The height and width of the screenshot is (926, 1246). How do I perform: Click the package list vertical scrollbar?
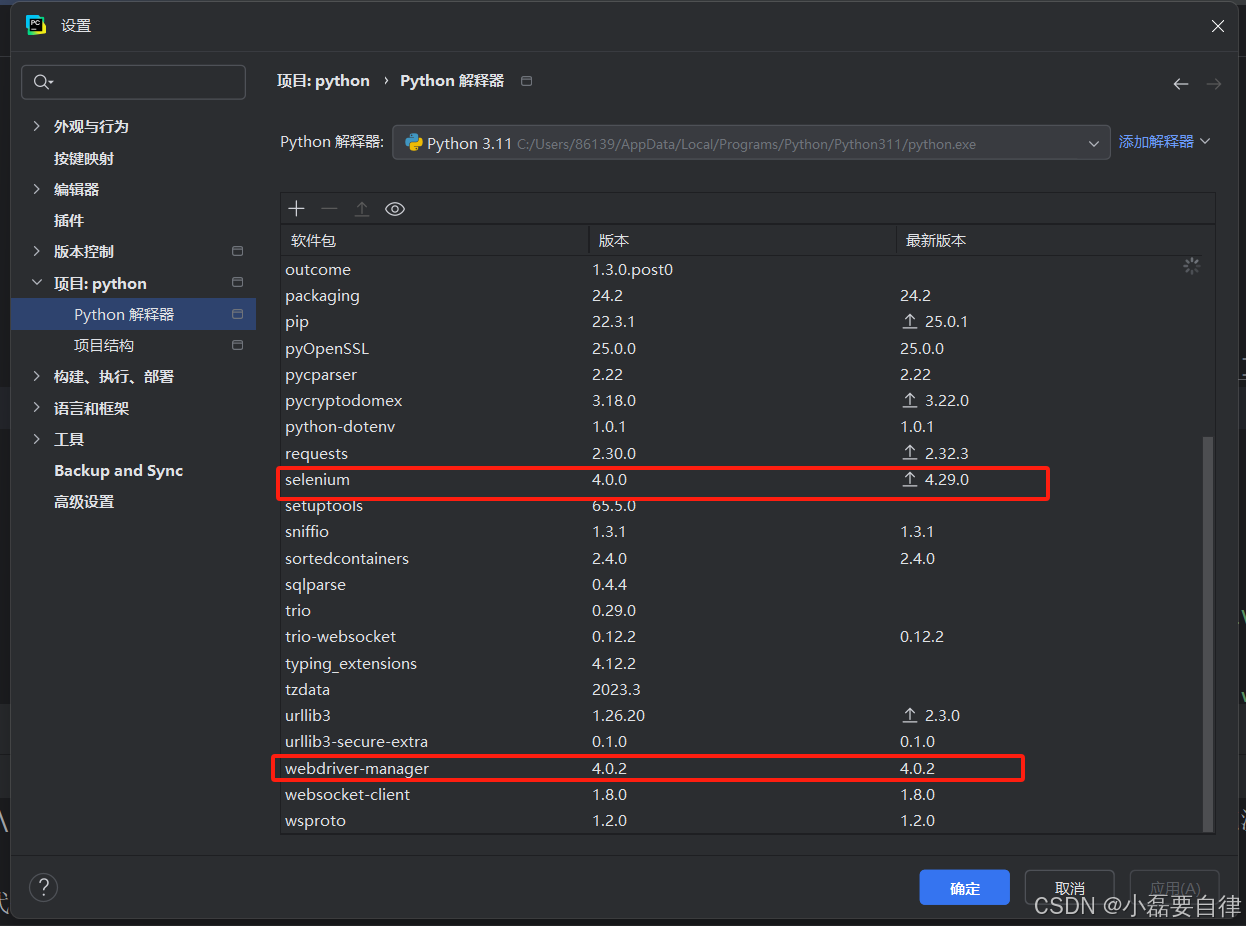click(1207, 632)
